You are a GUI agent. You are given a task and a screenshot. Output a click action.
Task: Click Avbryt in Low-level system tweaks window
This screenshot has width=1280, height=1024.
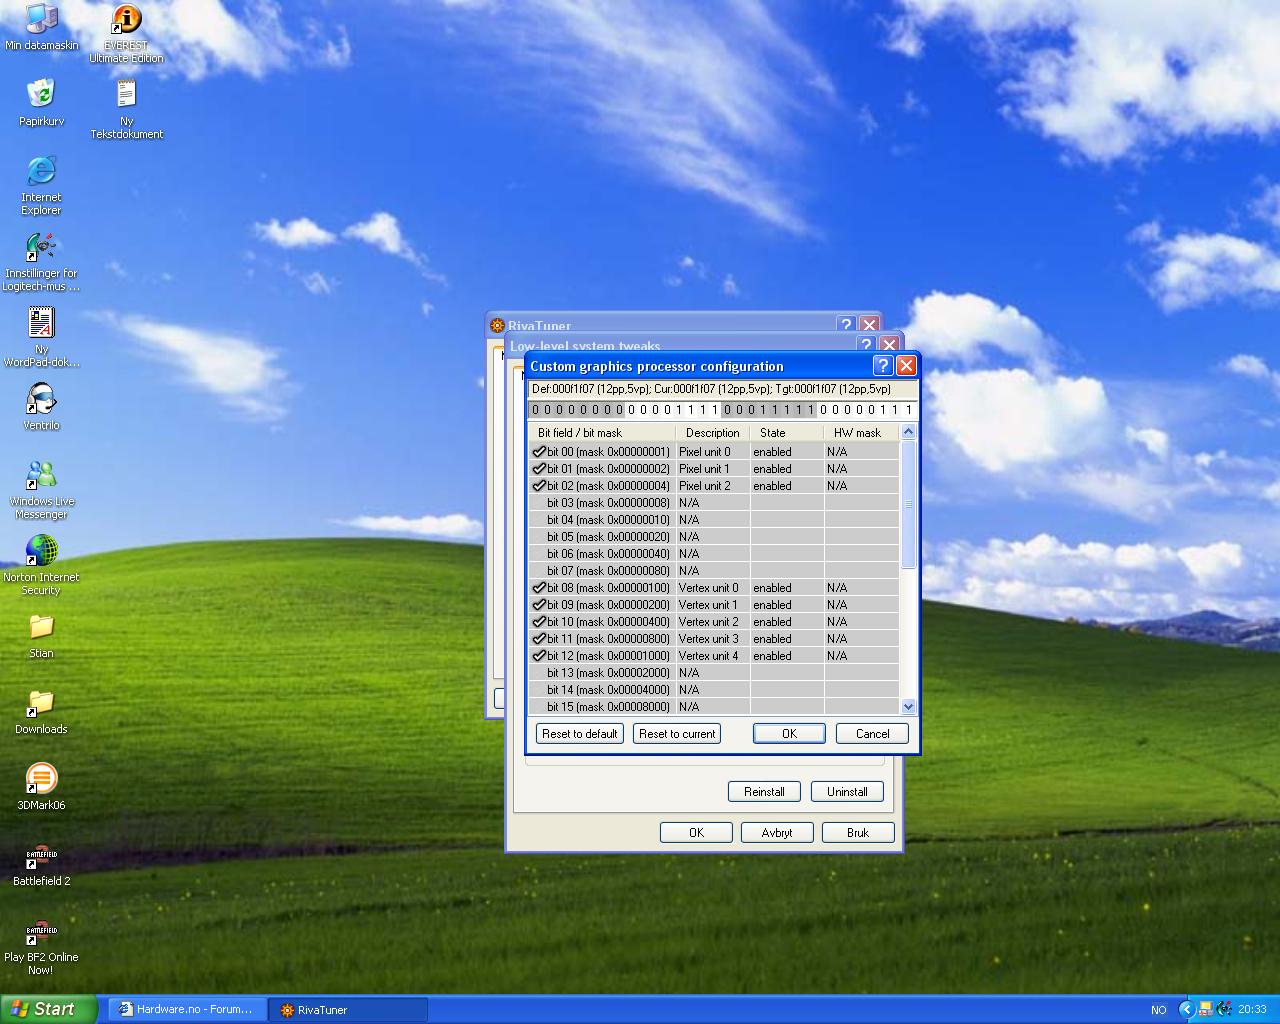777,832
